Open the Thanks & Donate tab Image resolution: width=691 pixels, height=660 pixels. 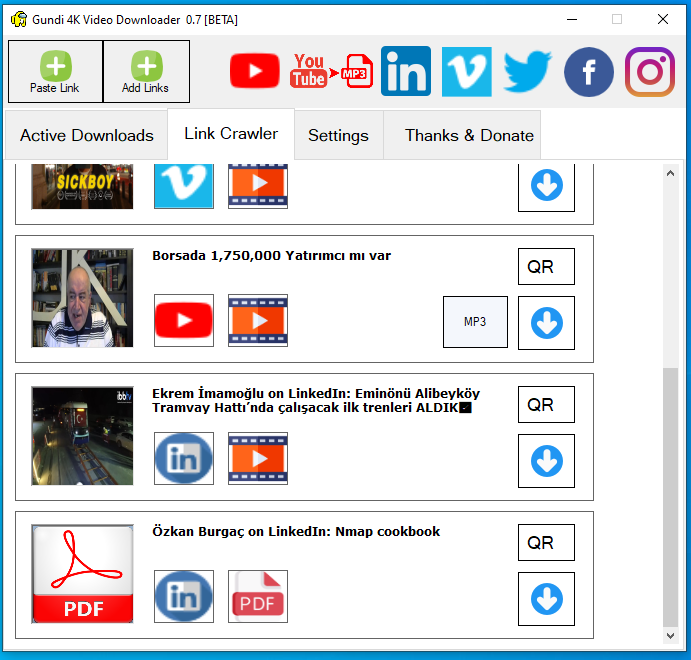(x=462, y=135)
